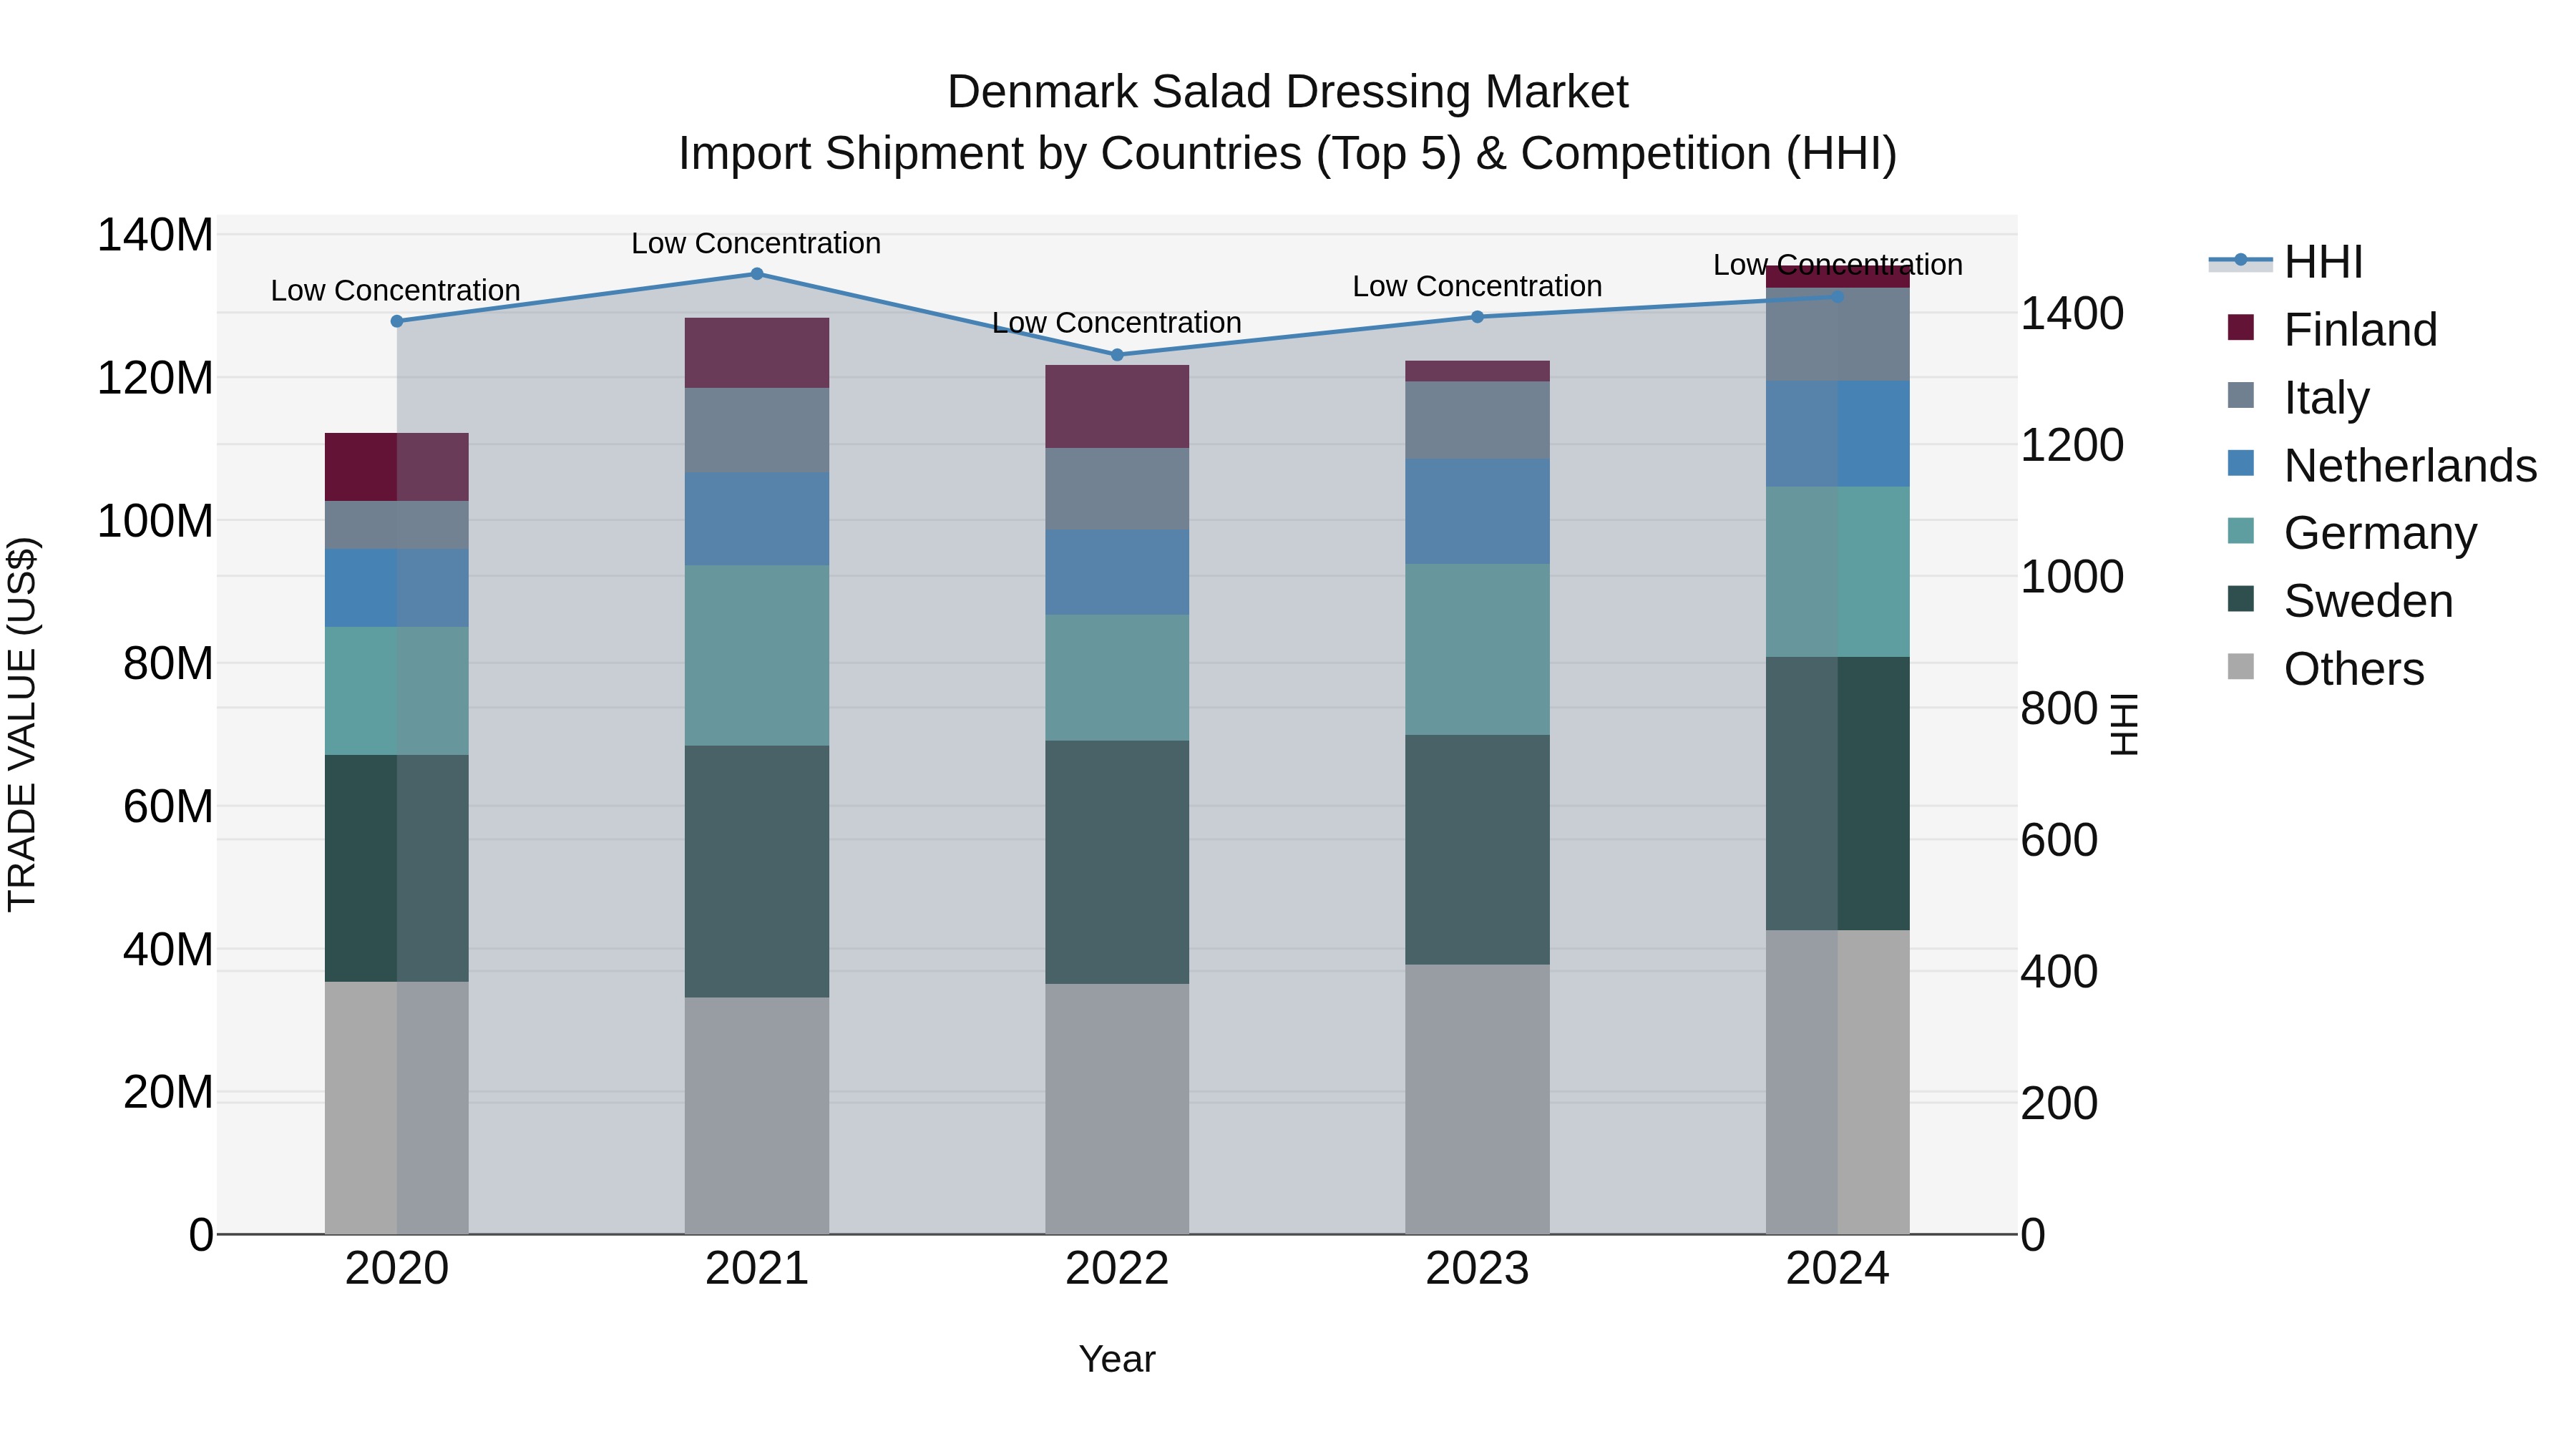
Task: Click the Year axis title
Action: (1117, 1359)
